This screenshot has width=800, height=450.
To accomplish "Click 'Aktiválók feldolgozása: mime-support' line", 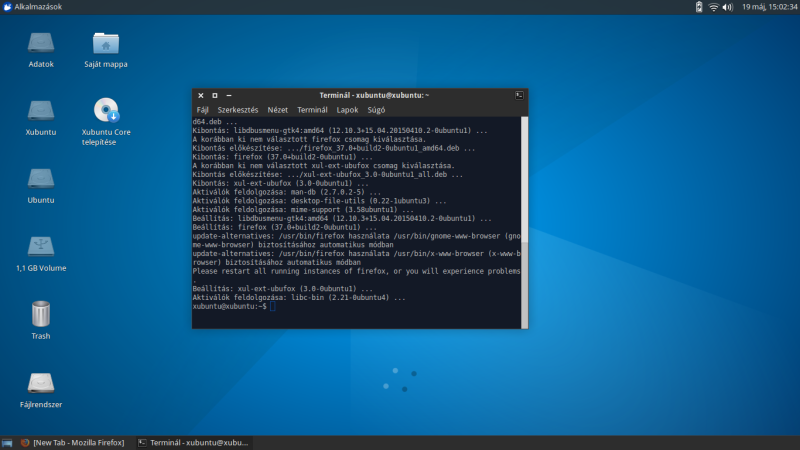I will pos(303,210).
